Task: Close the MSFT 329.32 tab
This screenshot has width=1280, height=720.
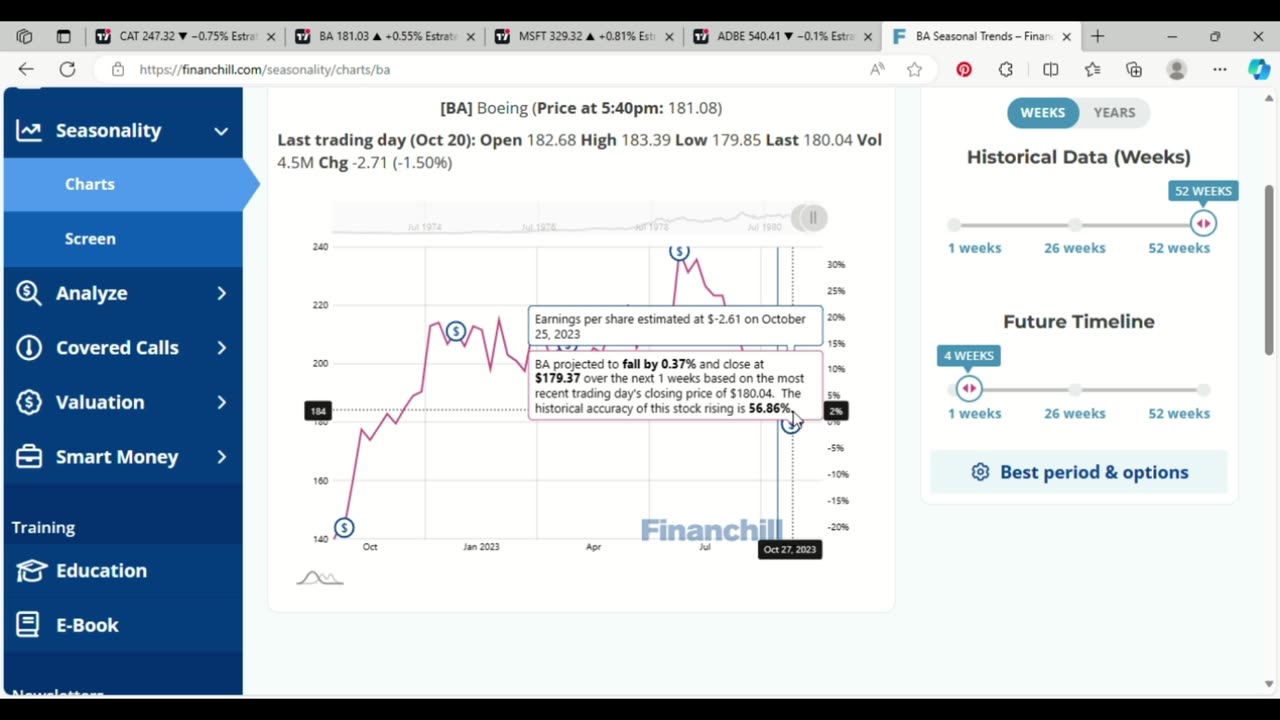Action: tap(670, 36)
